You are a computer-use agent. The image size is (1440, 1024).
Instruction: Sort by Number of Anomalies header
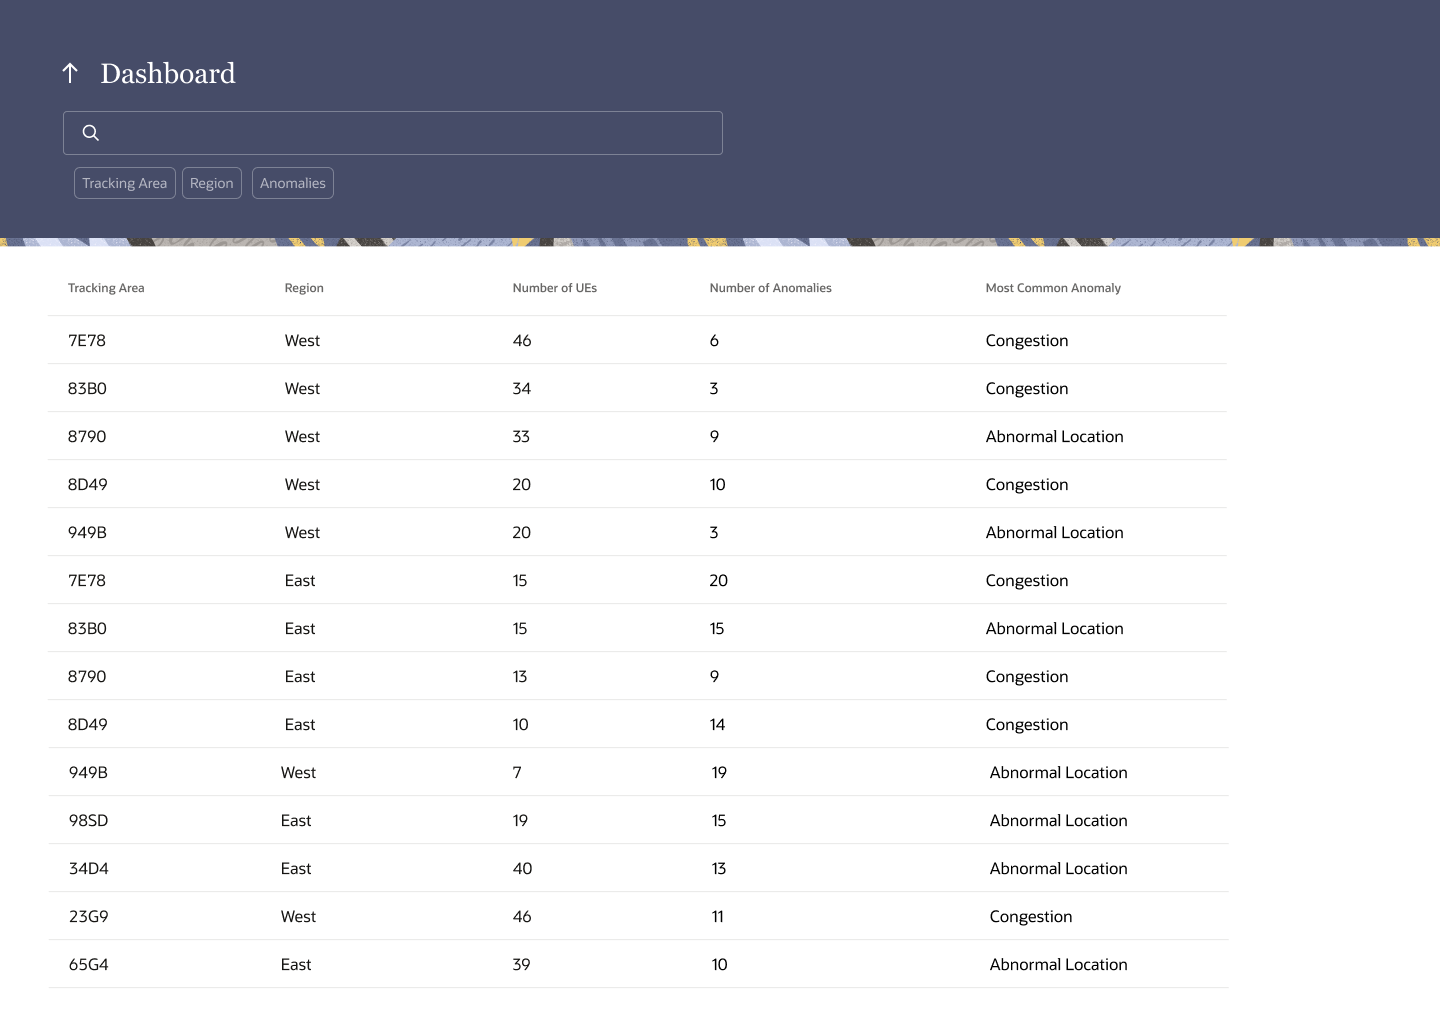pyautogui.click(x=770, y=288)
